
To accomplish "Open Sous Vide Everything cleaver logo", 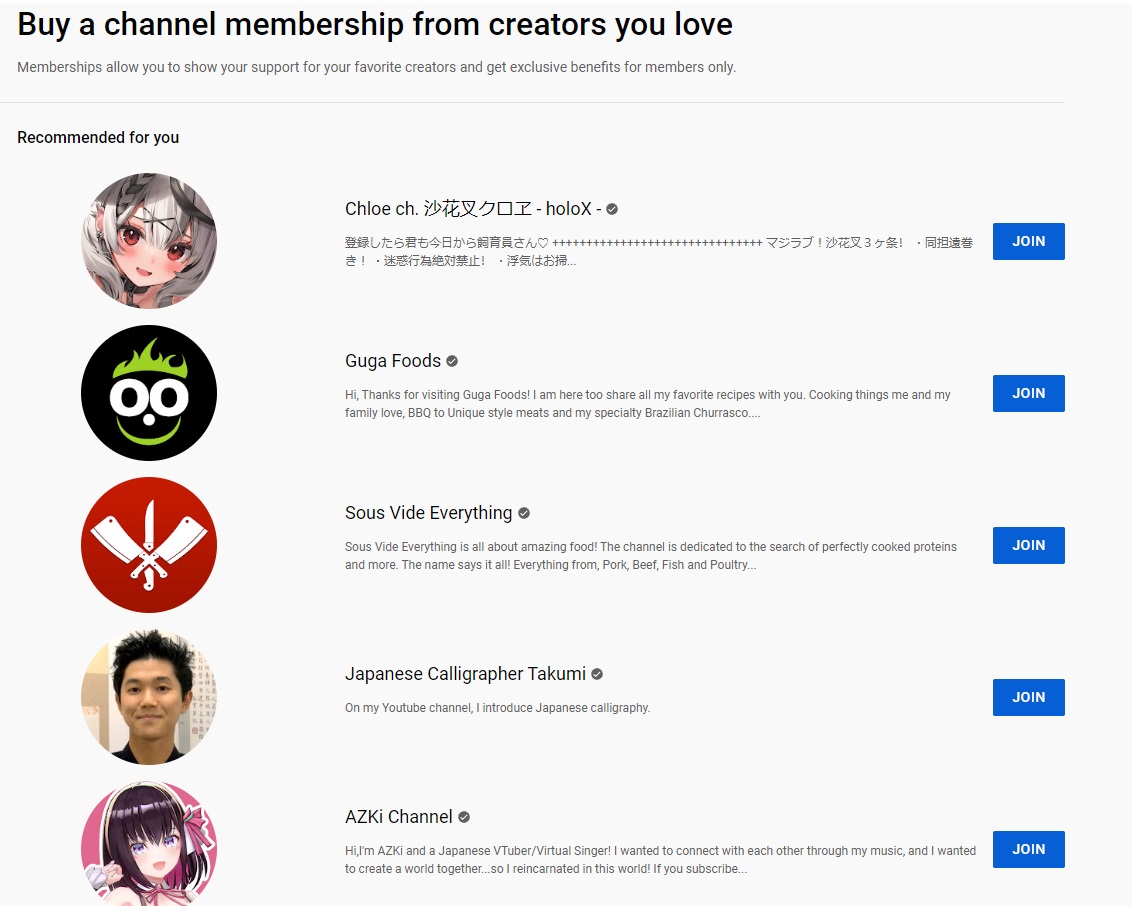I will tap(149, 545).
